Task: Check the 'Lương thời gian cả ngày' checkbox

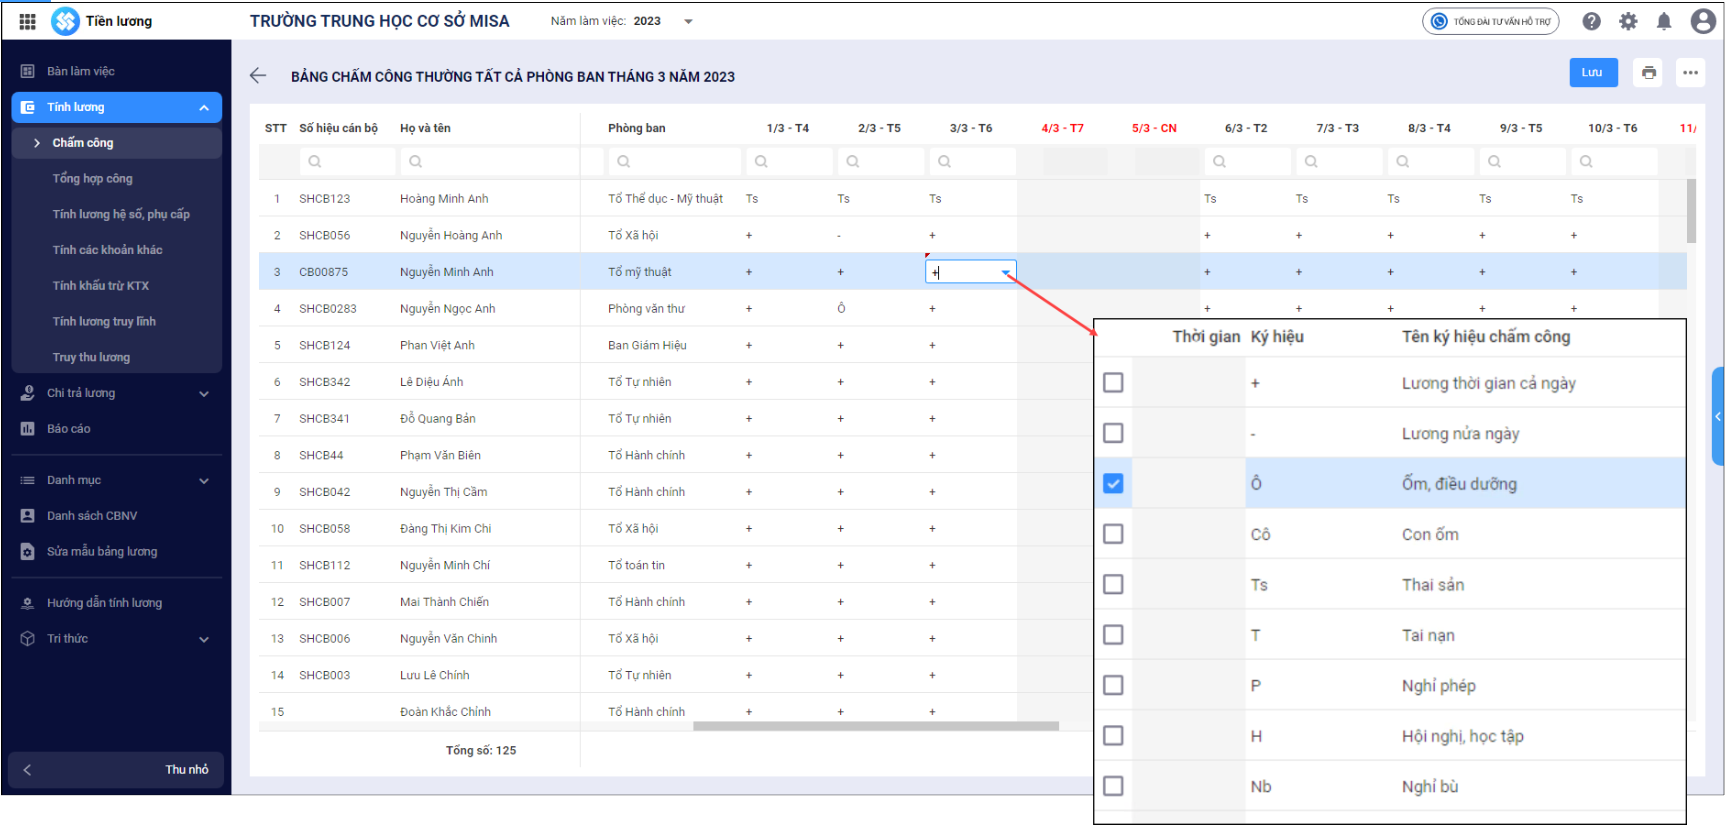Action: click(1113, 383)
